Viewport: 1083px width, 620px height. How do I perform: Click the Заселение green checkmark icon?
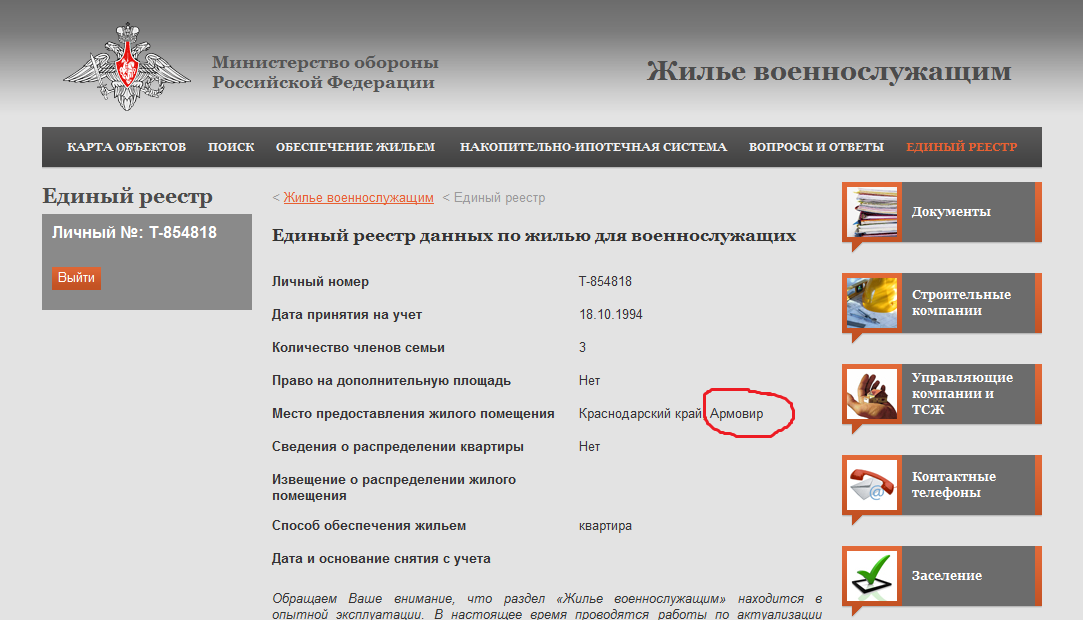pos(872,576)
